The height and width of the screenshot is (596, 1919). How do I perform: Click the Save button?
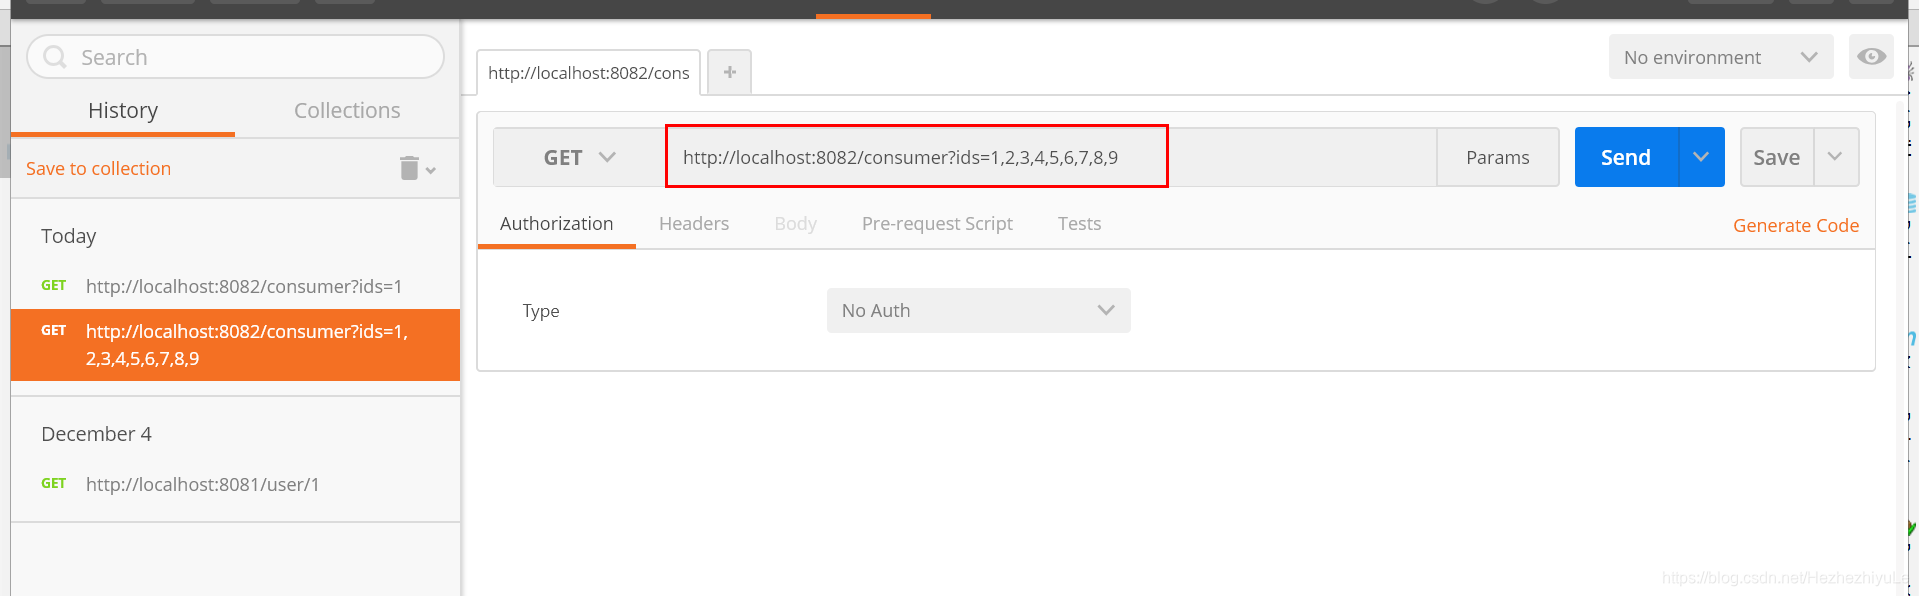[1777, 157]
